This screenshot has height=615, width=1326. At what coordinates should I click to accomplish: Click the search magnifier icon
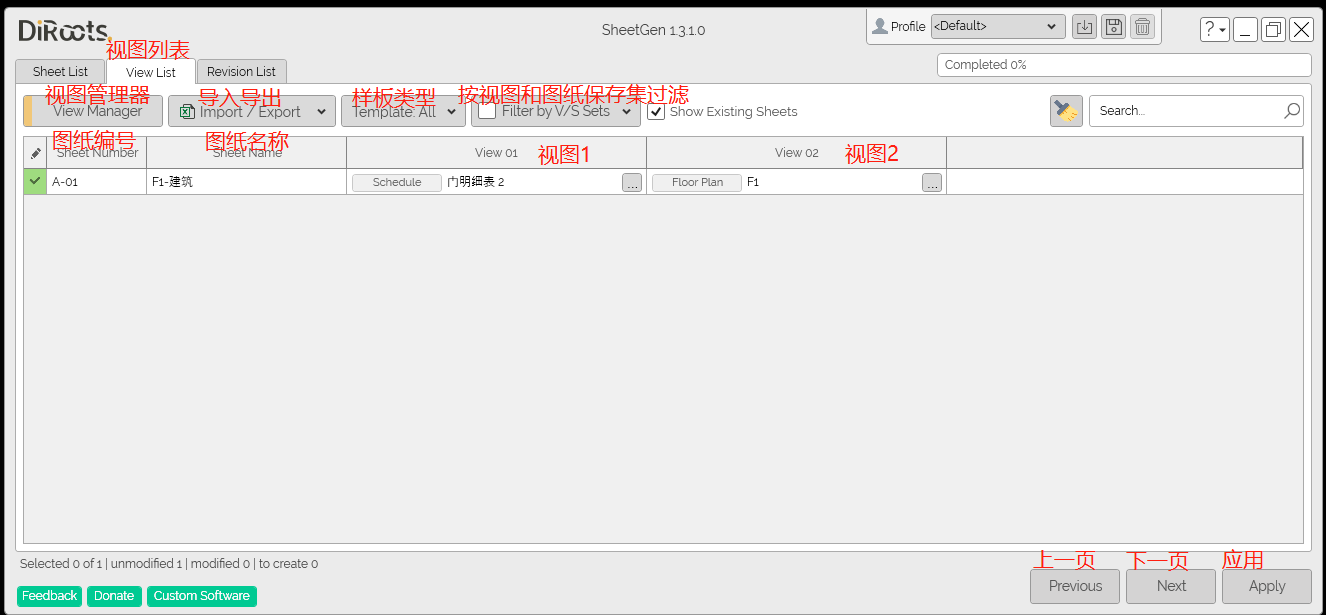[1292, 111]
